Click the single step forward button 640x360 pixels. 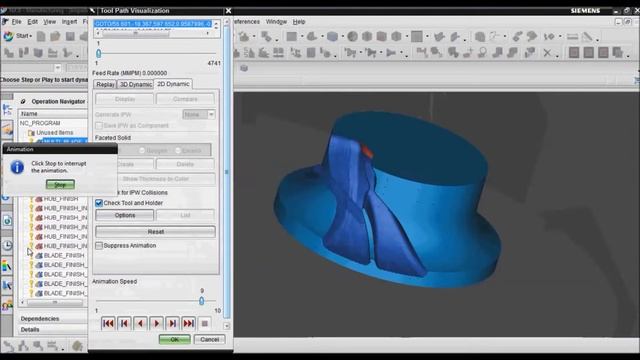point(172,324)
